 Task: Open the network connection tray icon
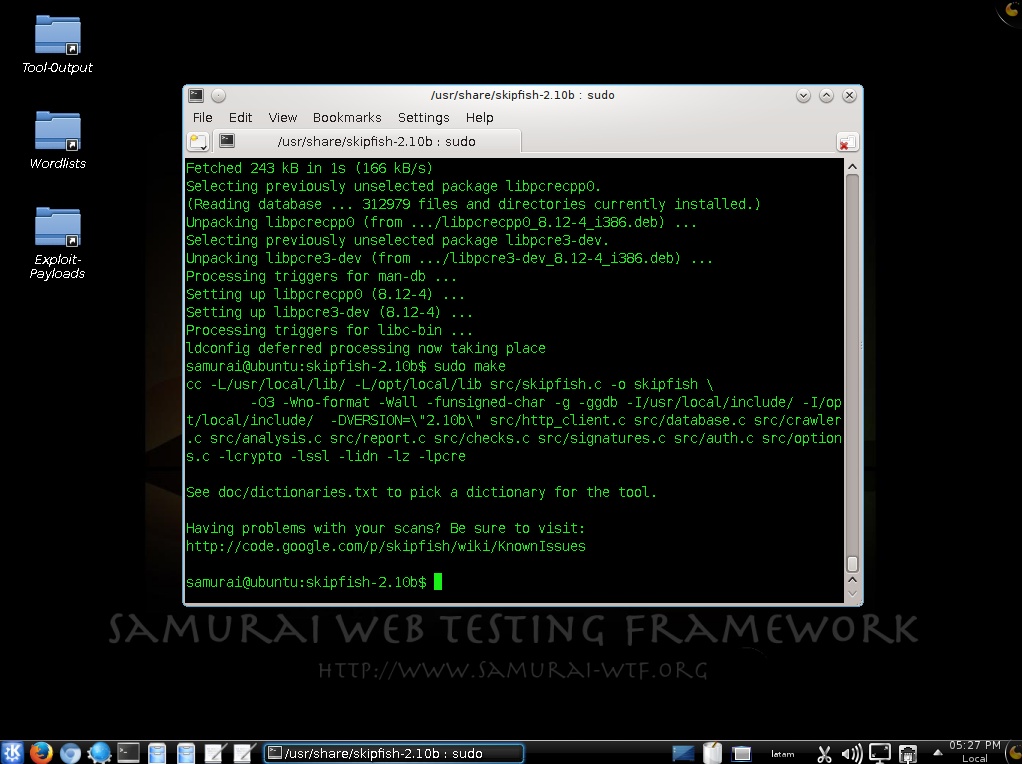coord(908,754)
